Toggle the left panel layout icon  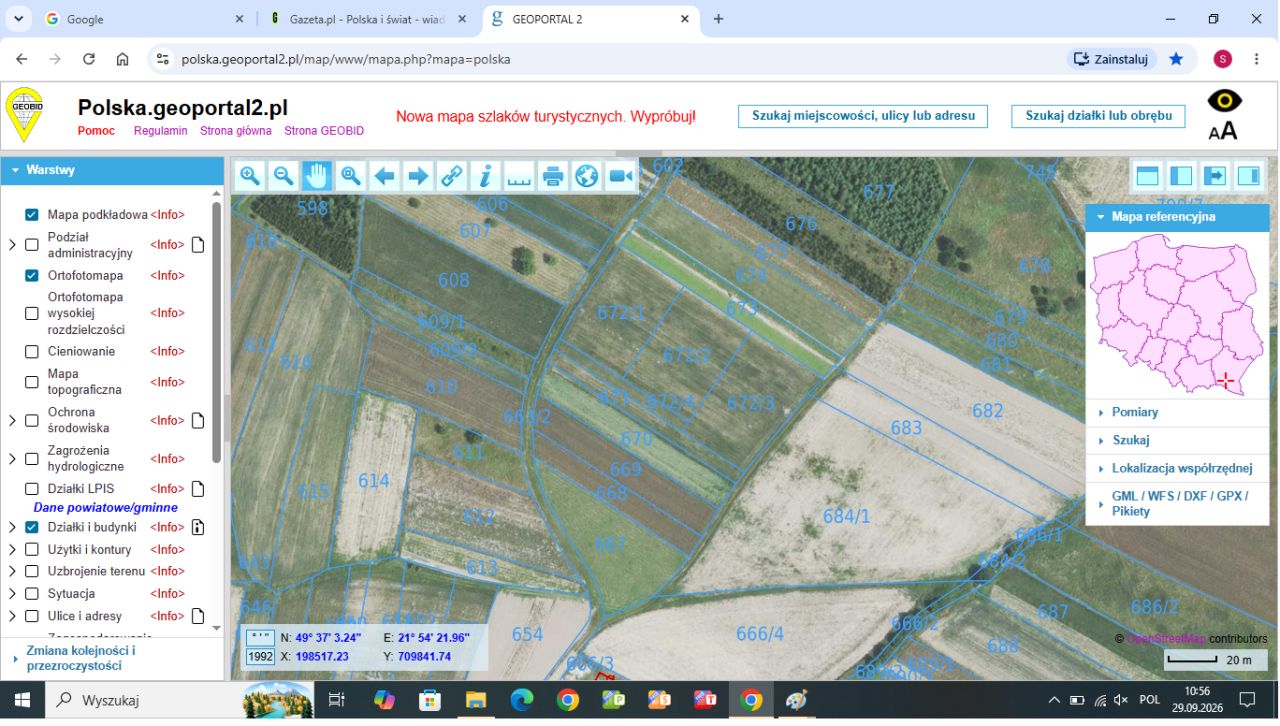pos(1181,176)
